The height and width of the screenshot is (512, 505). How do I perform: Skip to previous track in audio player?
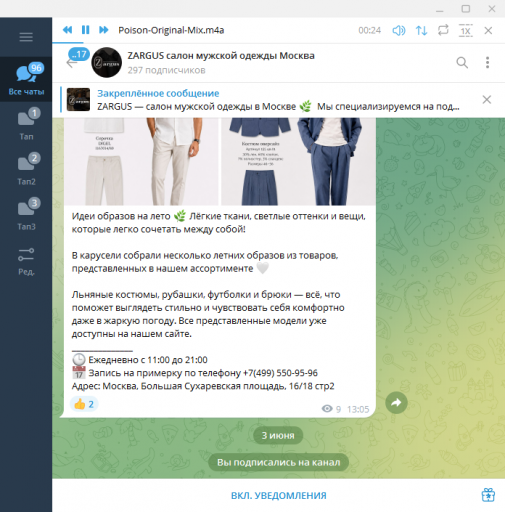tap(67, 30)
